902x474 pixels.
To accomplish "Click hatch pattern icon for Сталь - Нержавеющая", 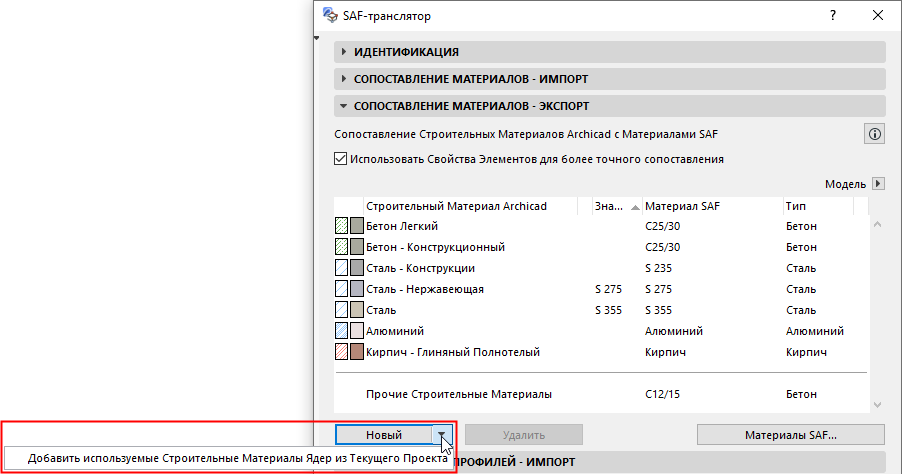I will point(342,289).
